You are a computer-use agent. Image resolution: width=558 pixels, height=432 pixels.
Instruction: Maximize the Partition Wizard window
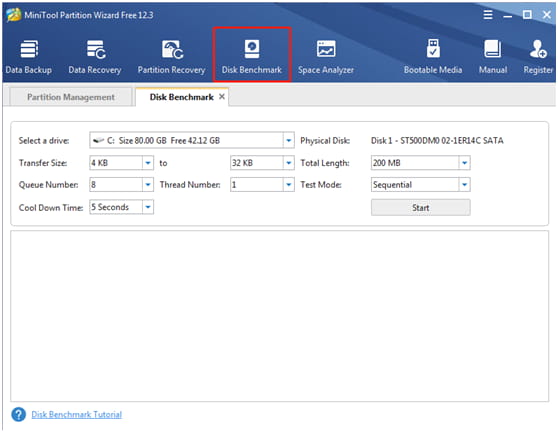point(527,15)
